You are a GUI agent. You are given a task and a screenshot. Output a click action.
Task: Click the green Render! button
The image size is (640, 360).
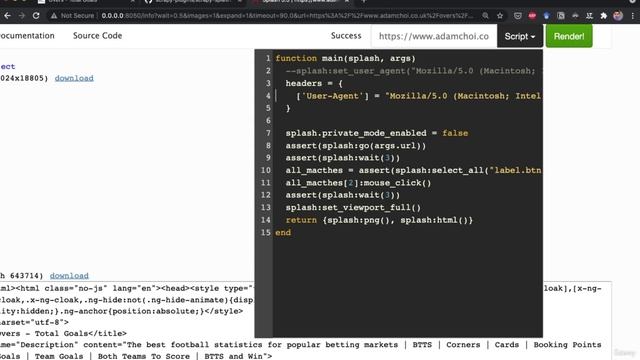(x=569, y=36)
